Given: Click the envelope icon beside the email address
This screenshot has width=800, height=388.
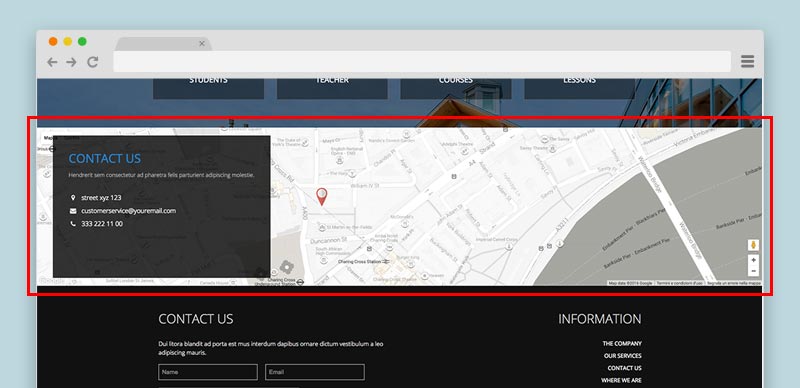Looking at the screenshot, I should point(73,211).
